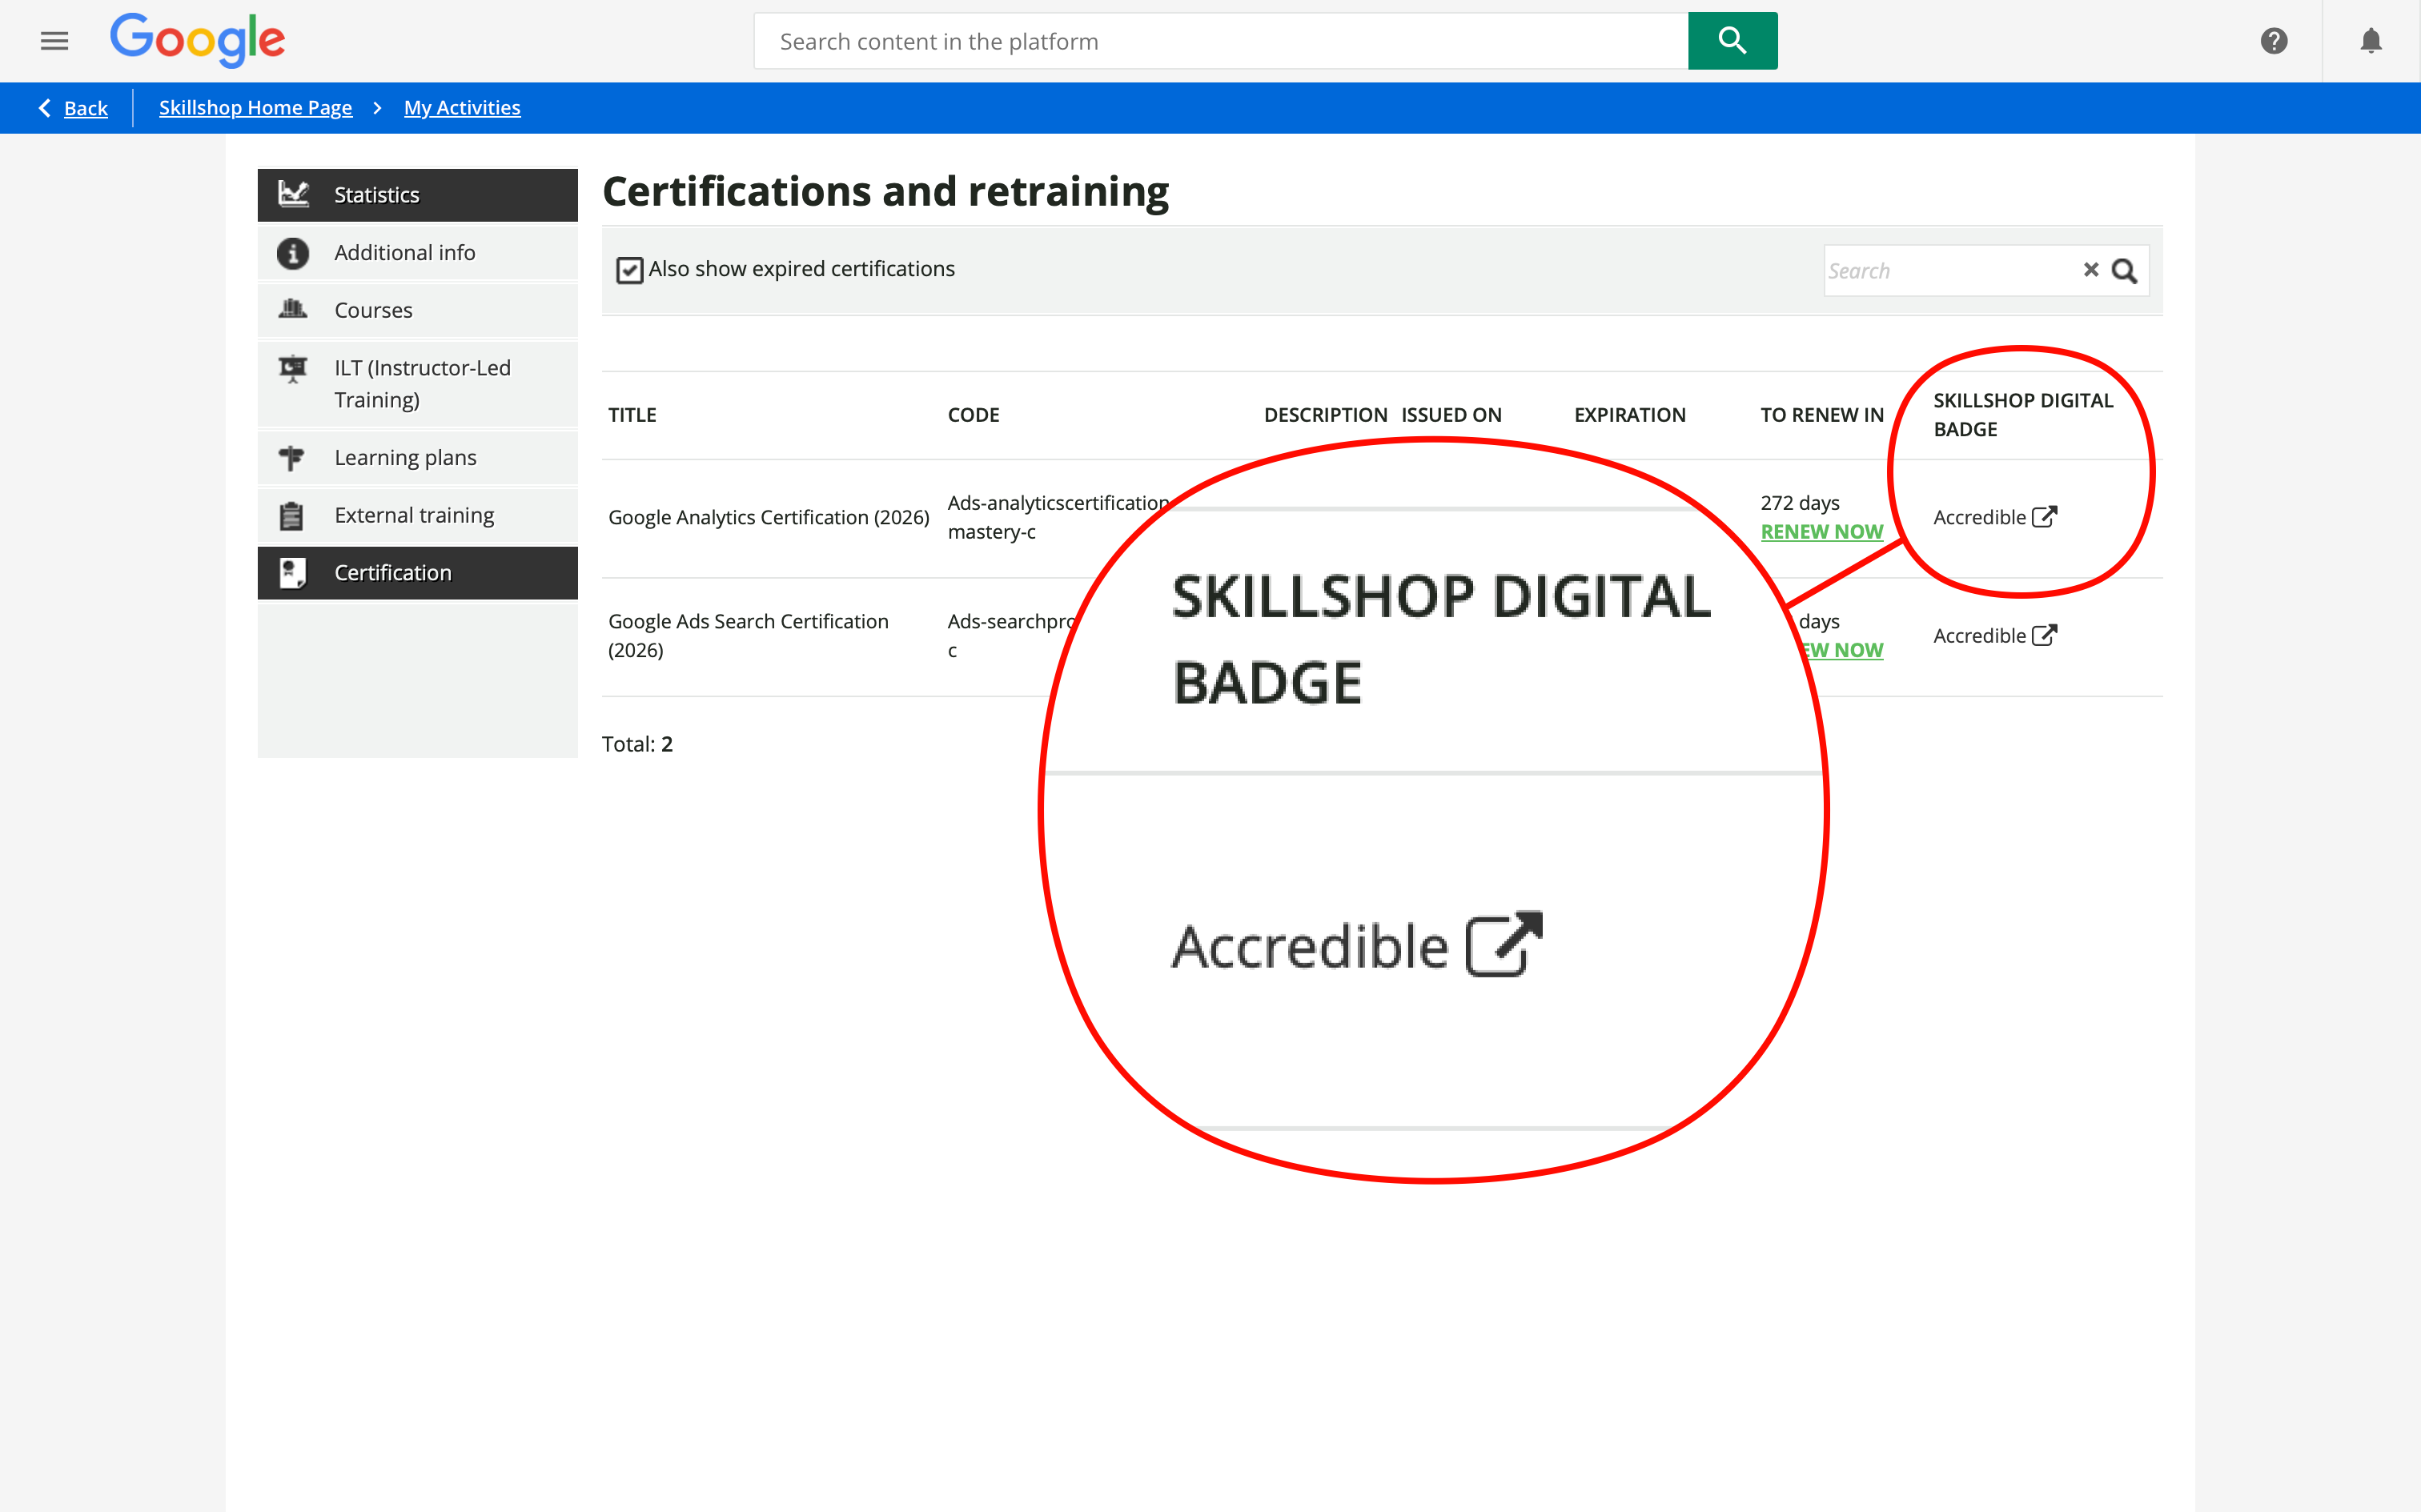2421x1512 pixels.
Task: Click the ISSUED ON column header
Action: (1451, 415)
